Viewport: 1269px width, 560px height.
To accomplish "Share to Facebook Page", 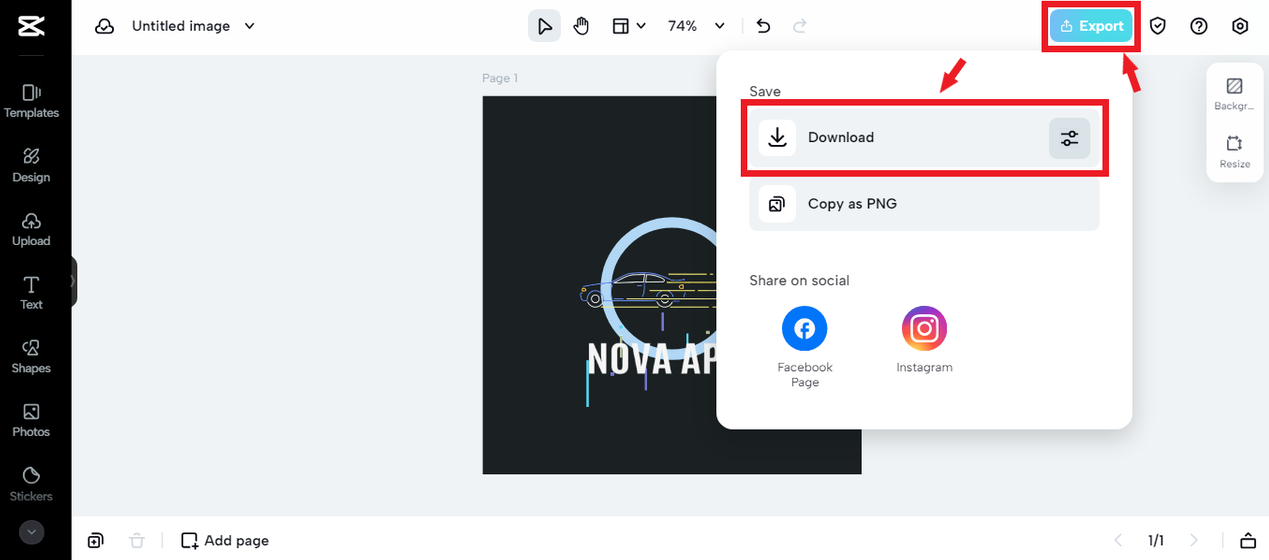I will (x=805, y=346).
